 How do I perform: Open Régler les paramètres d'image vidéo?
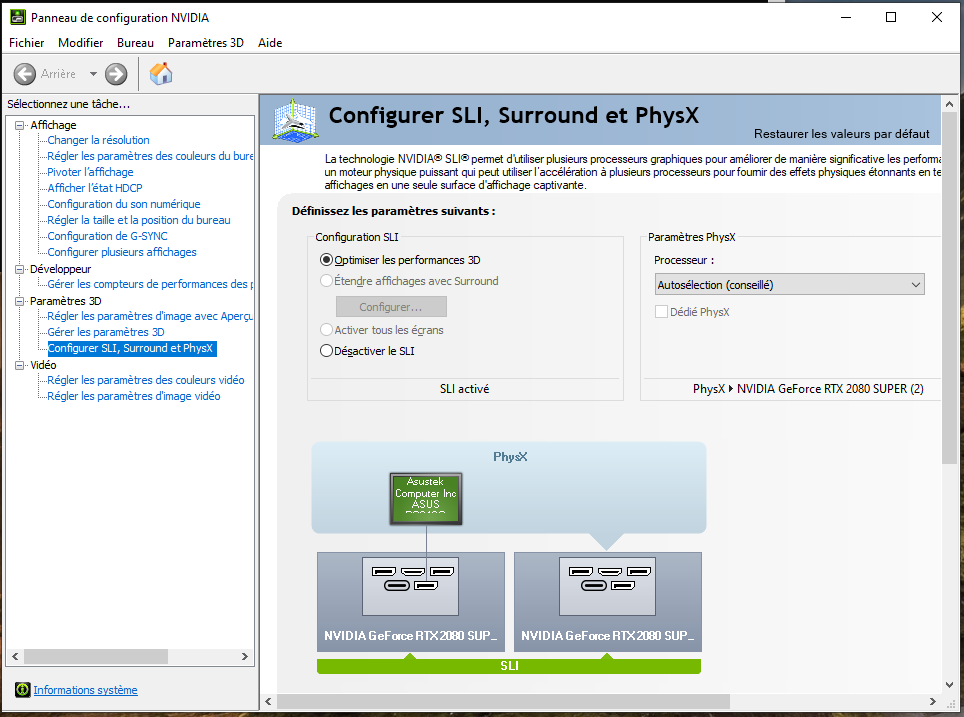click(x=133, y=396)
